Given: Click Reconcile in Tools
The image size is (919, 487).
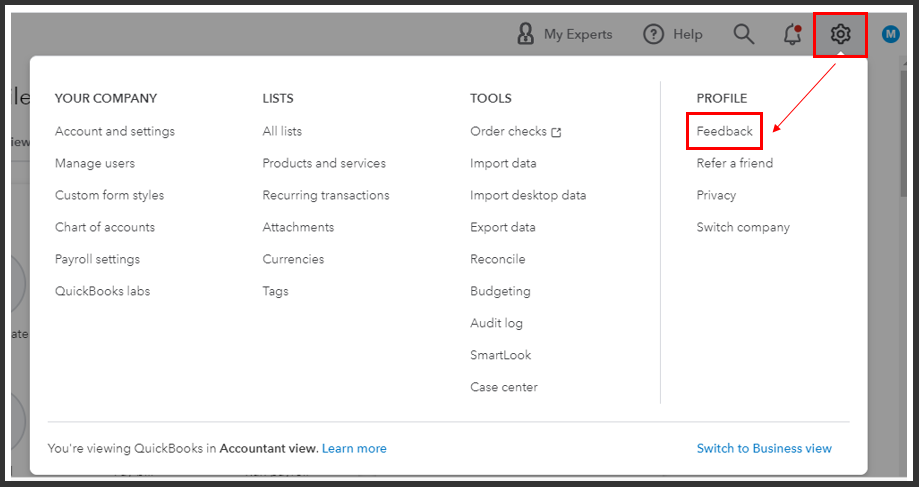Looking at the screenshot, I should pyautogui.click(x=497, y=259).
